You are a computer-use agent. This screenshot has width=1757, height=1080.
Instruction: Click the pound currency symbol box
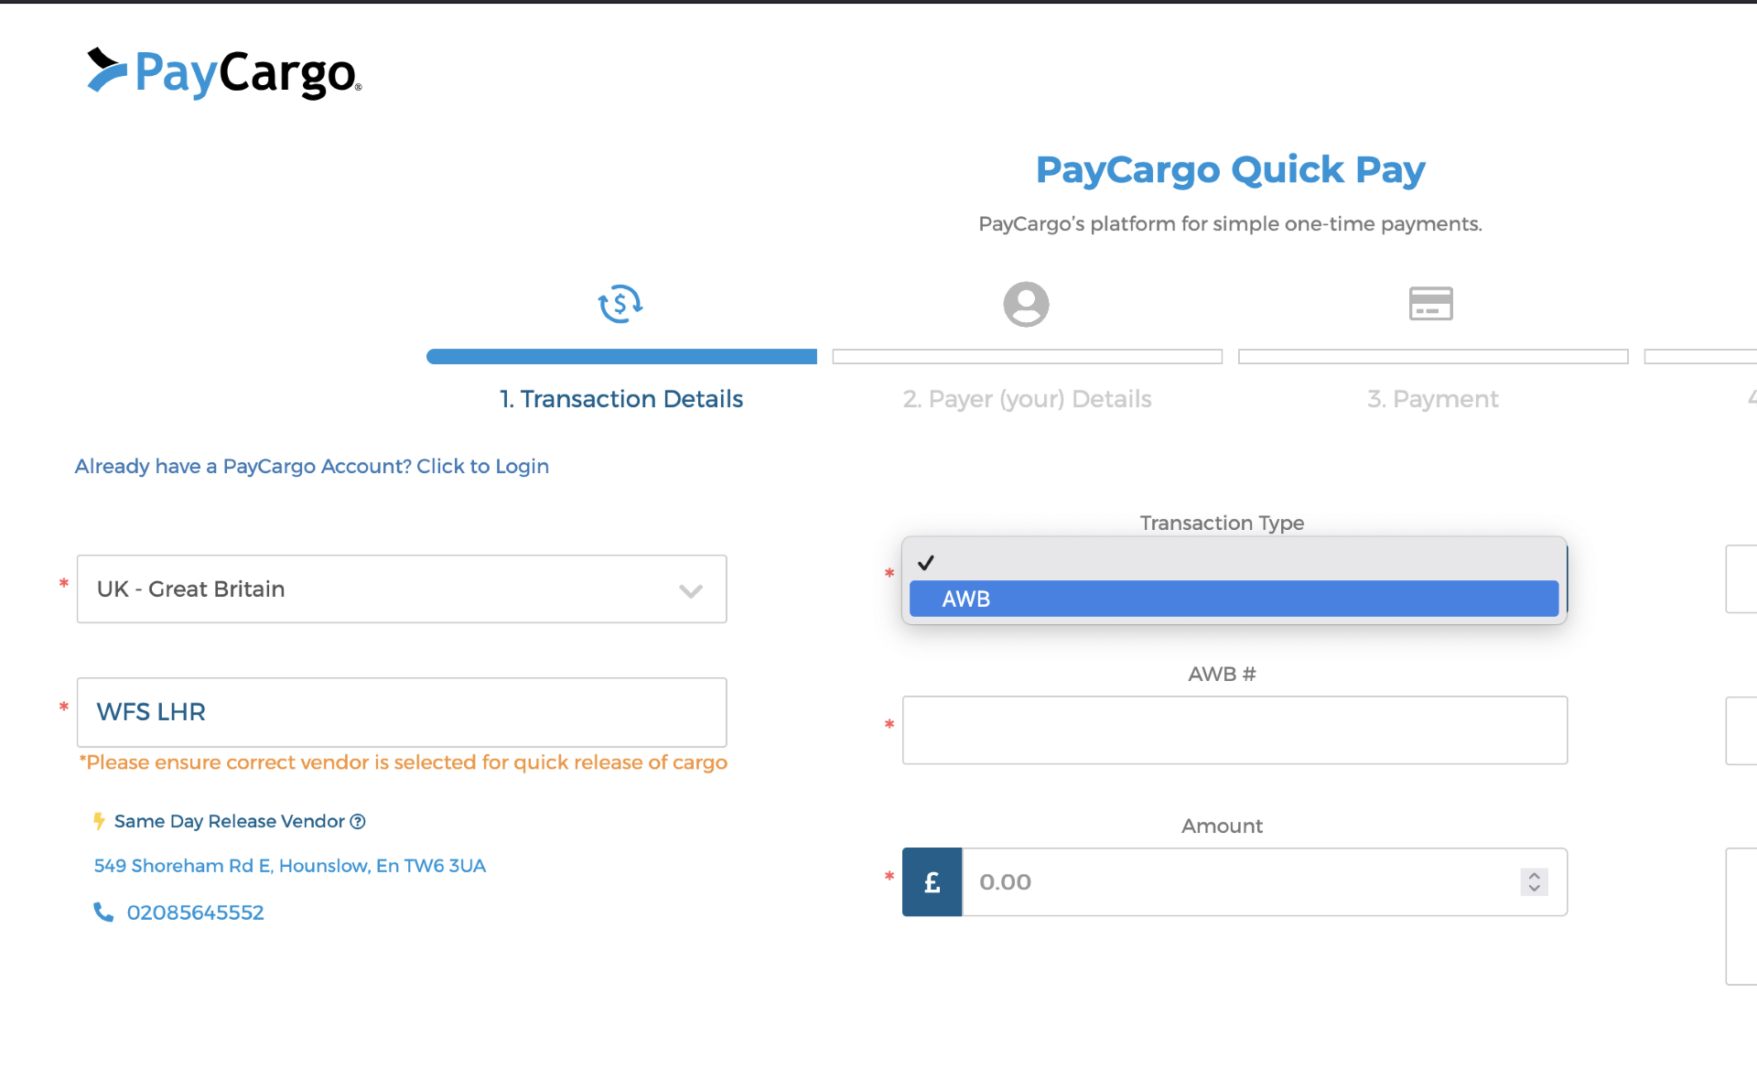(x=932, y=882)
